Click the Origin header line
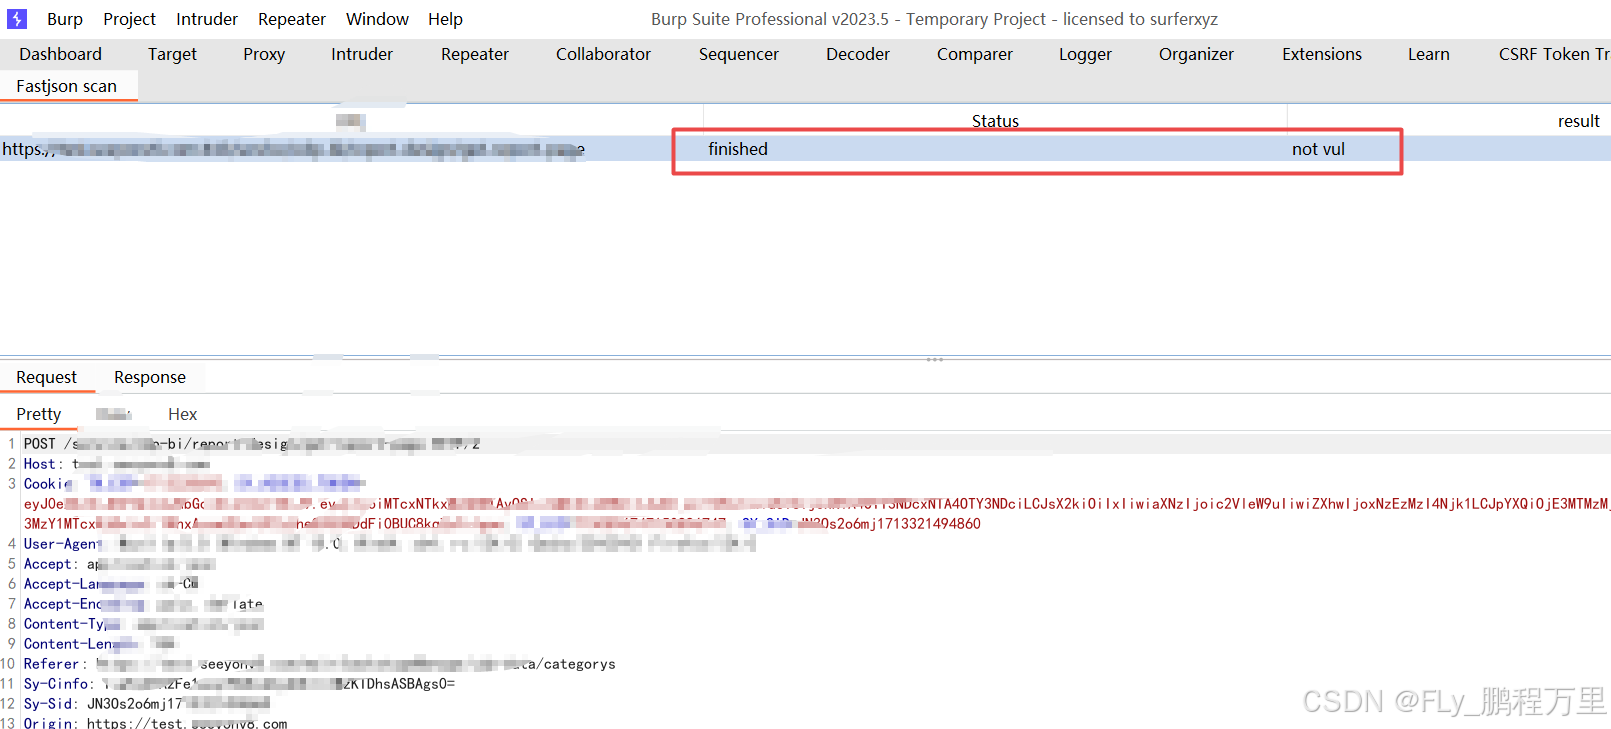This screenshot has width=1611, height=729. pos(155,723)
